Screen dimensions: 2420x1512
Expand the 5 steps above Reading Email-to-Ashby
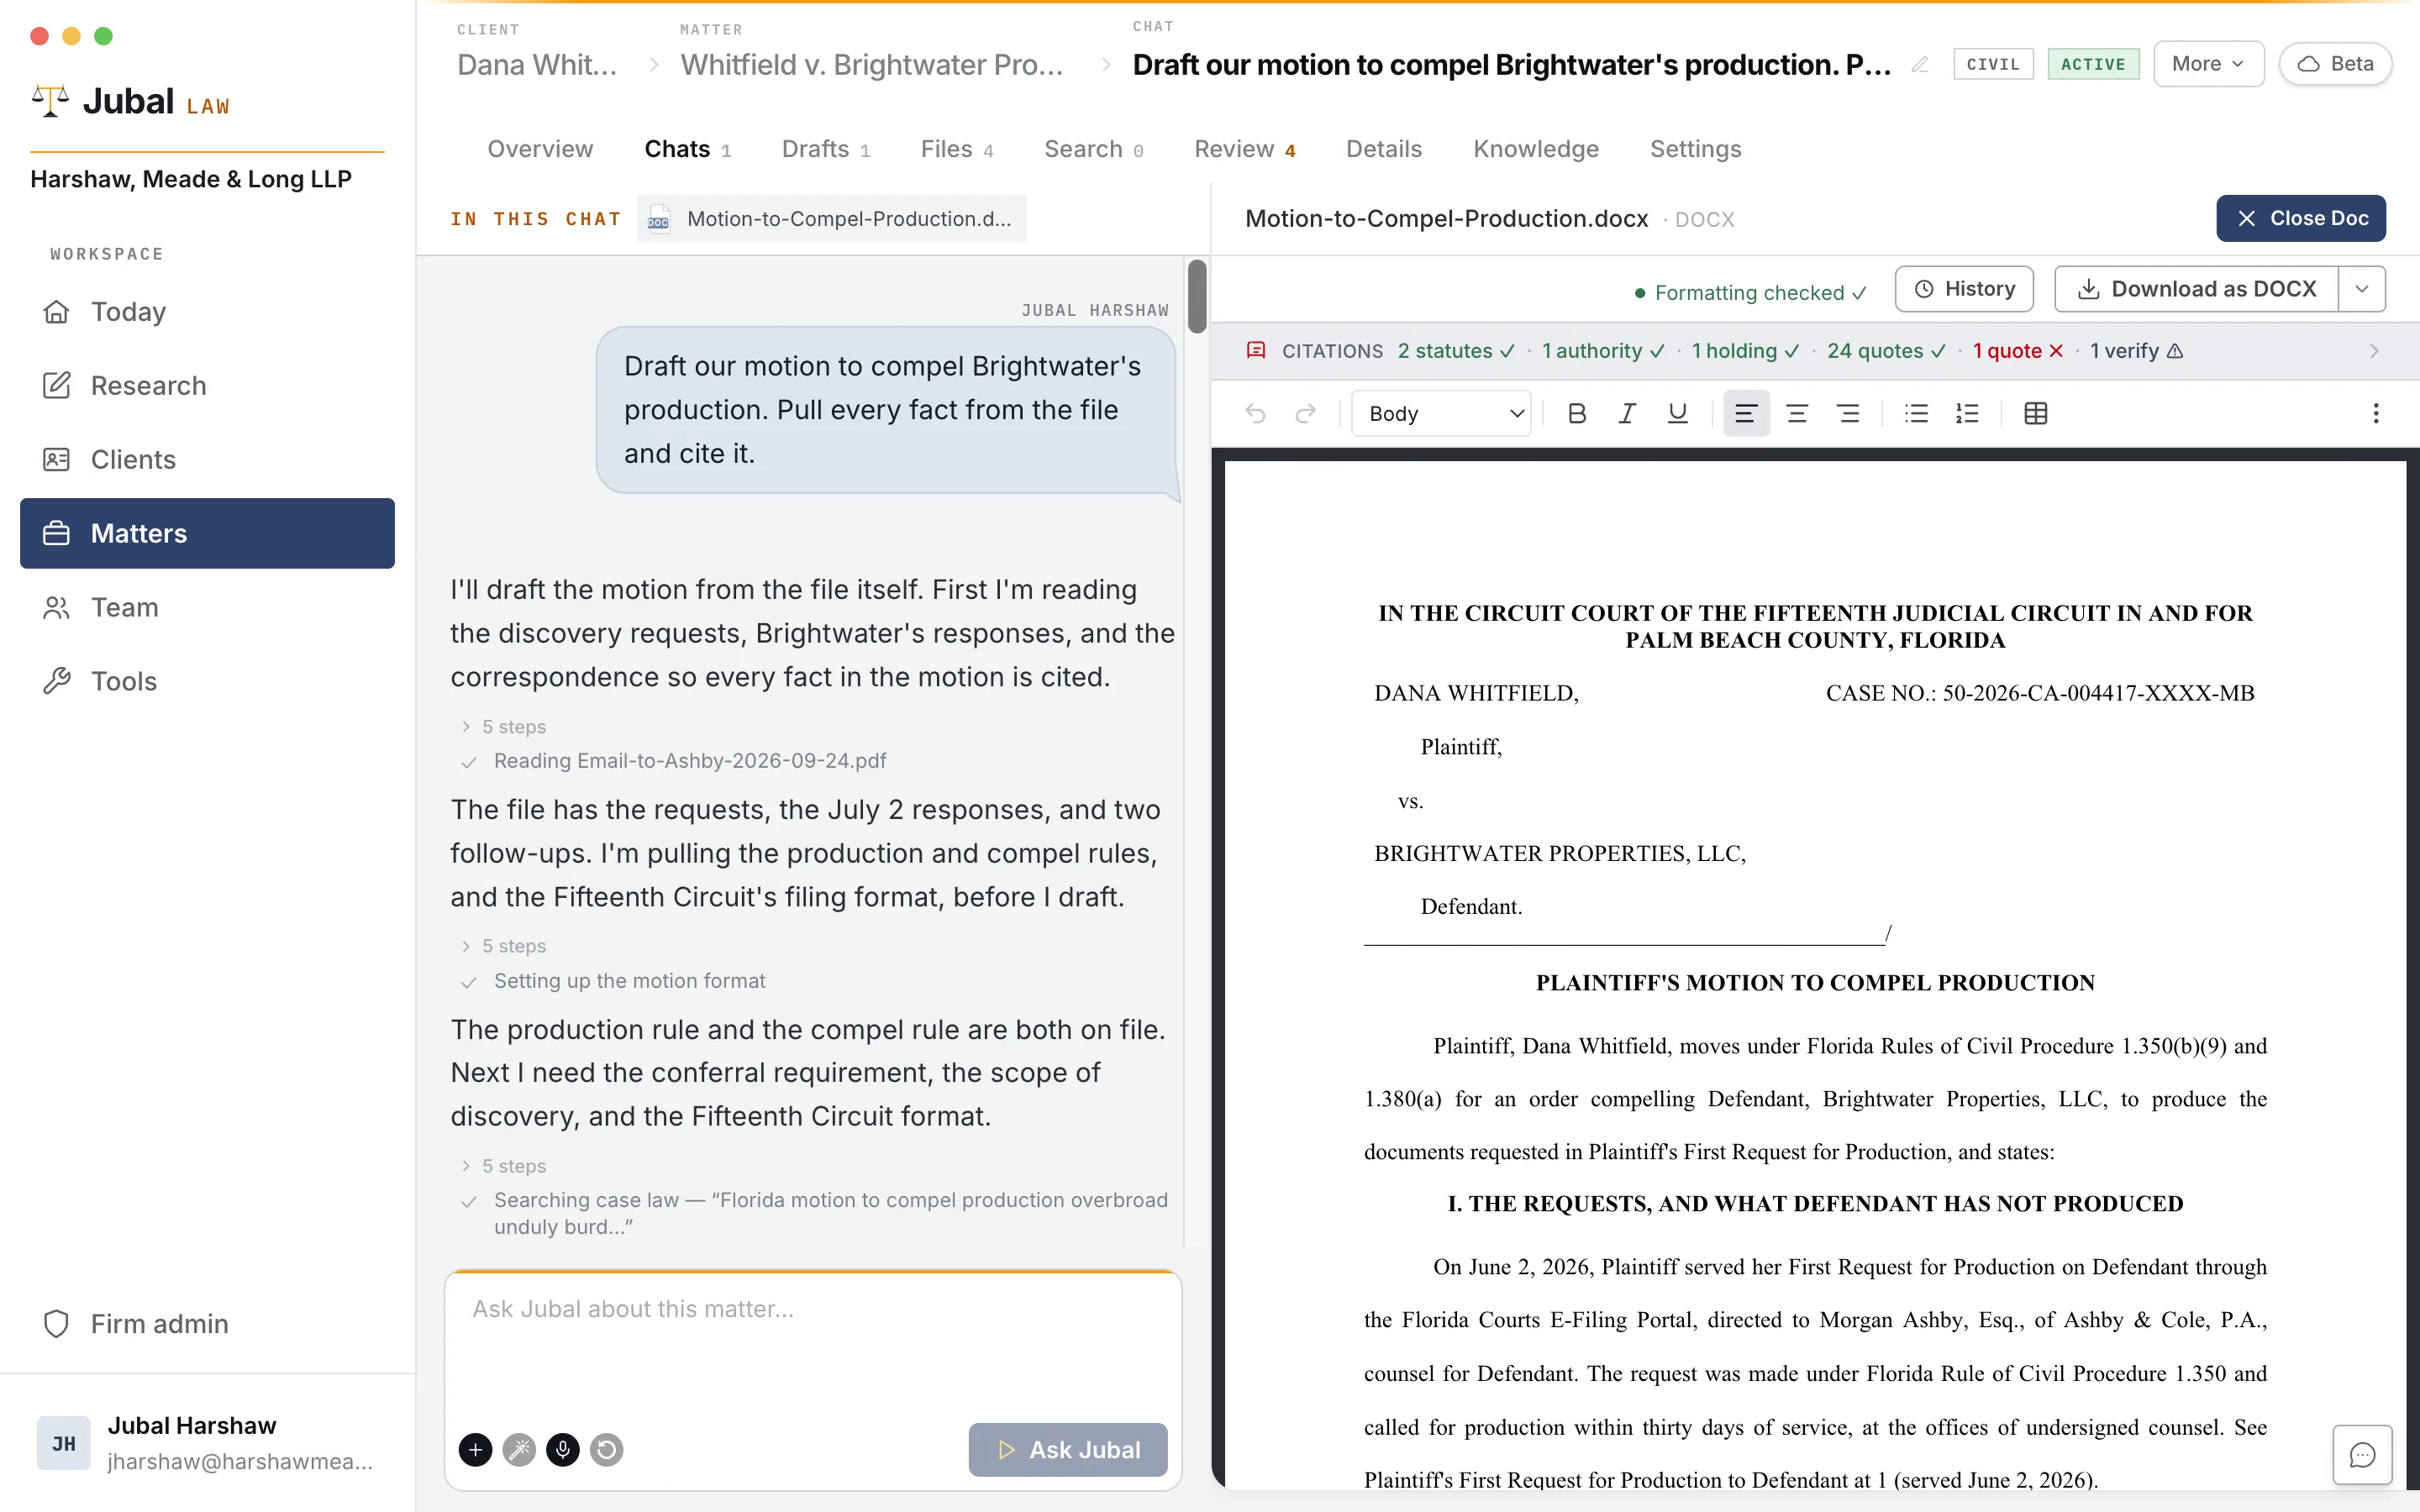(x=503, y=727)
